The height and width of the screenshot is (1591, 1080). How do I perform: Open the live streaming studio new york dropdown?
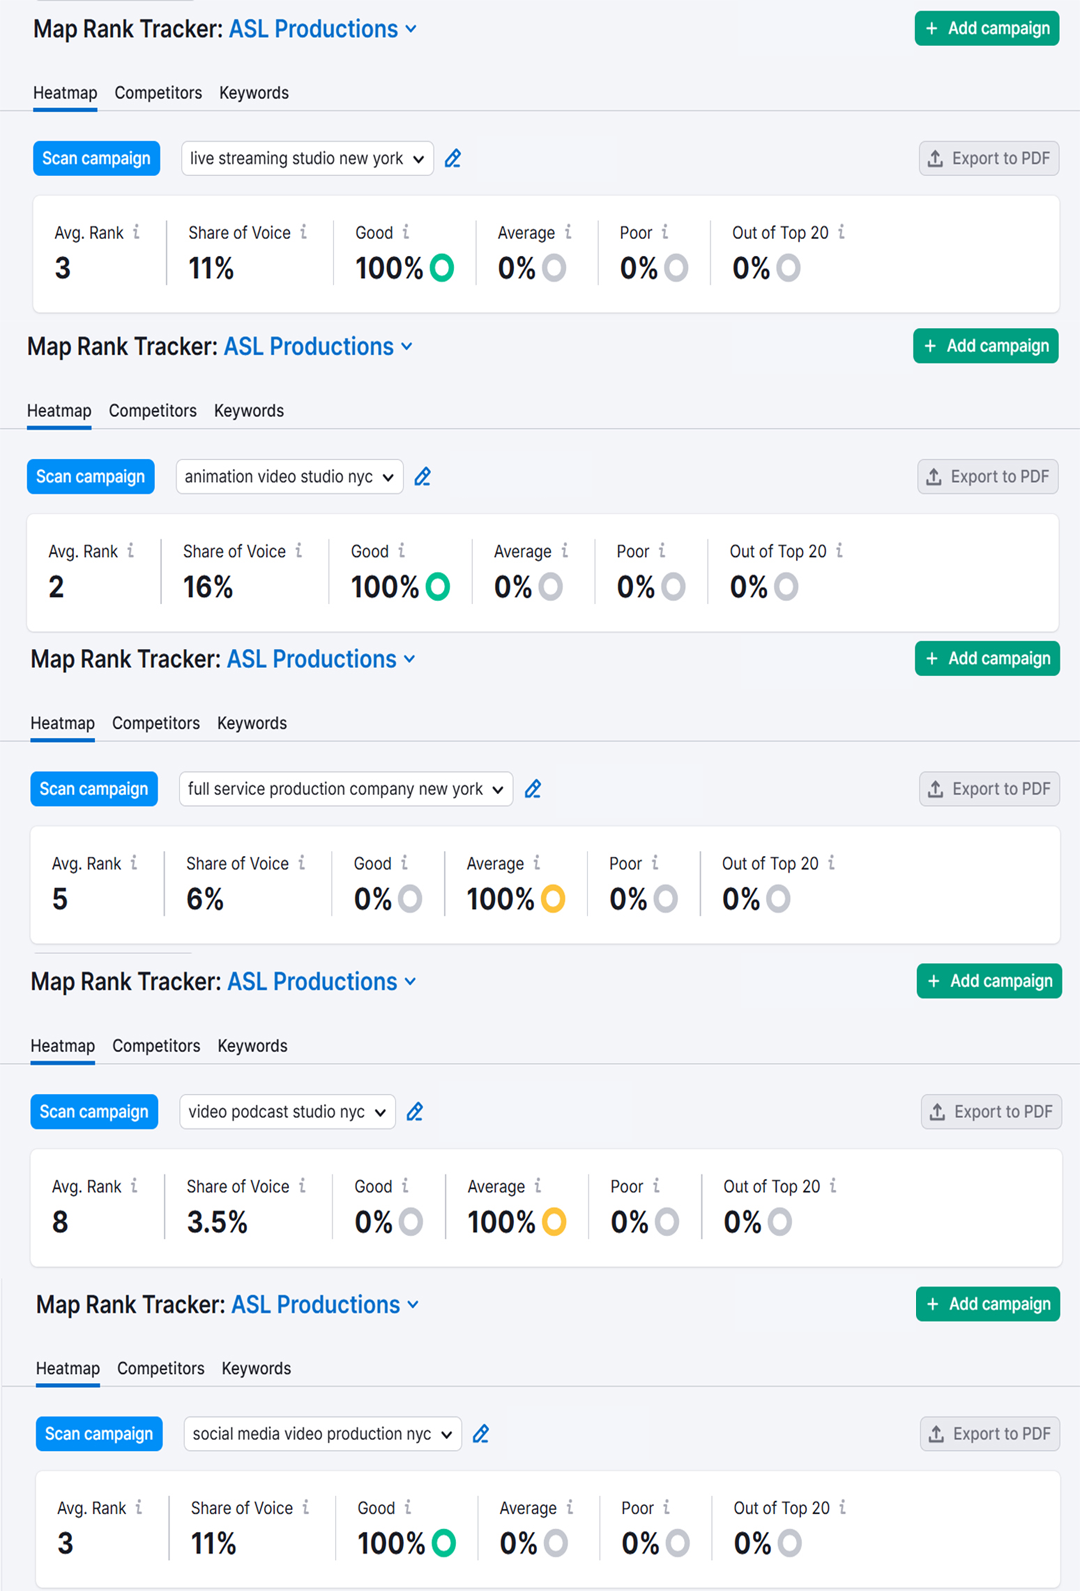point(307,159)
